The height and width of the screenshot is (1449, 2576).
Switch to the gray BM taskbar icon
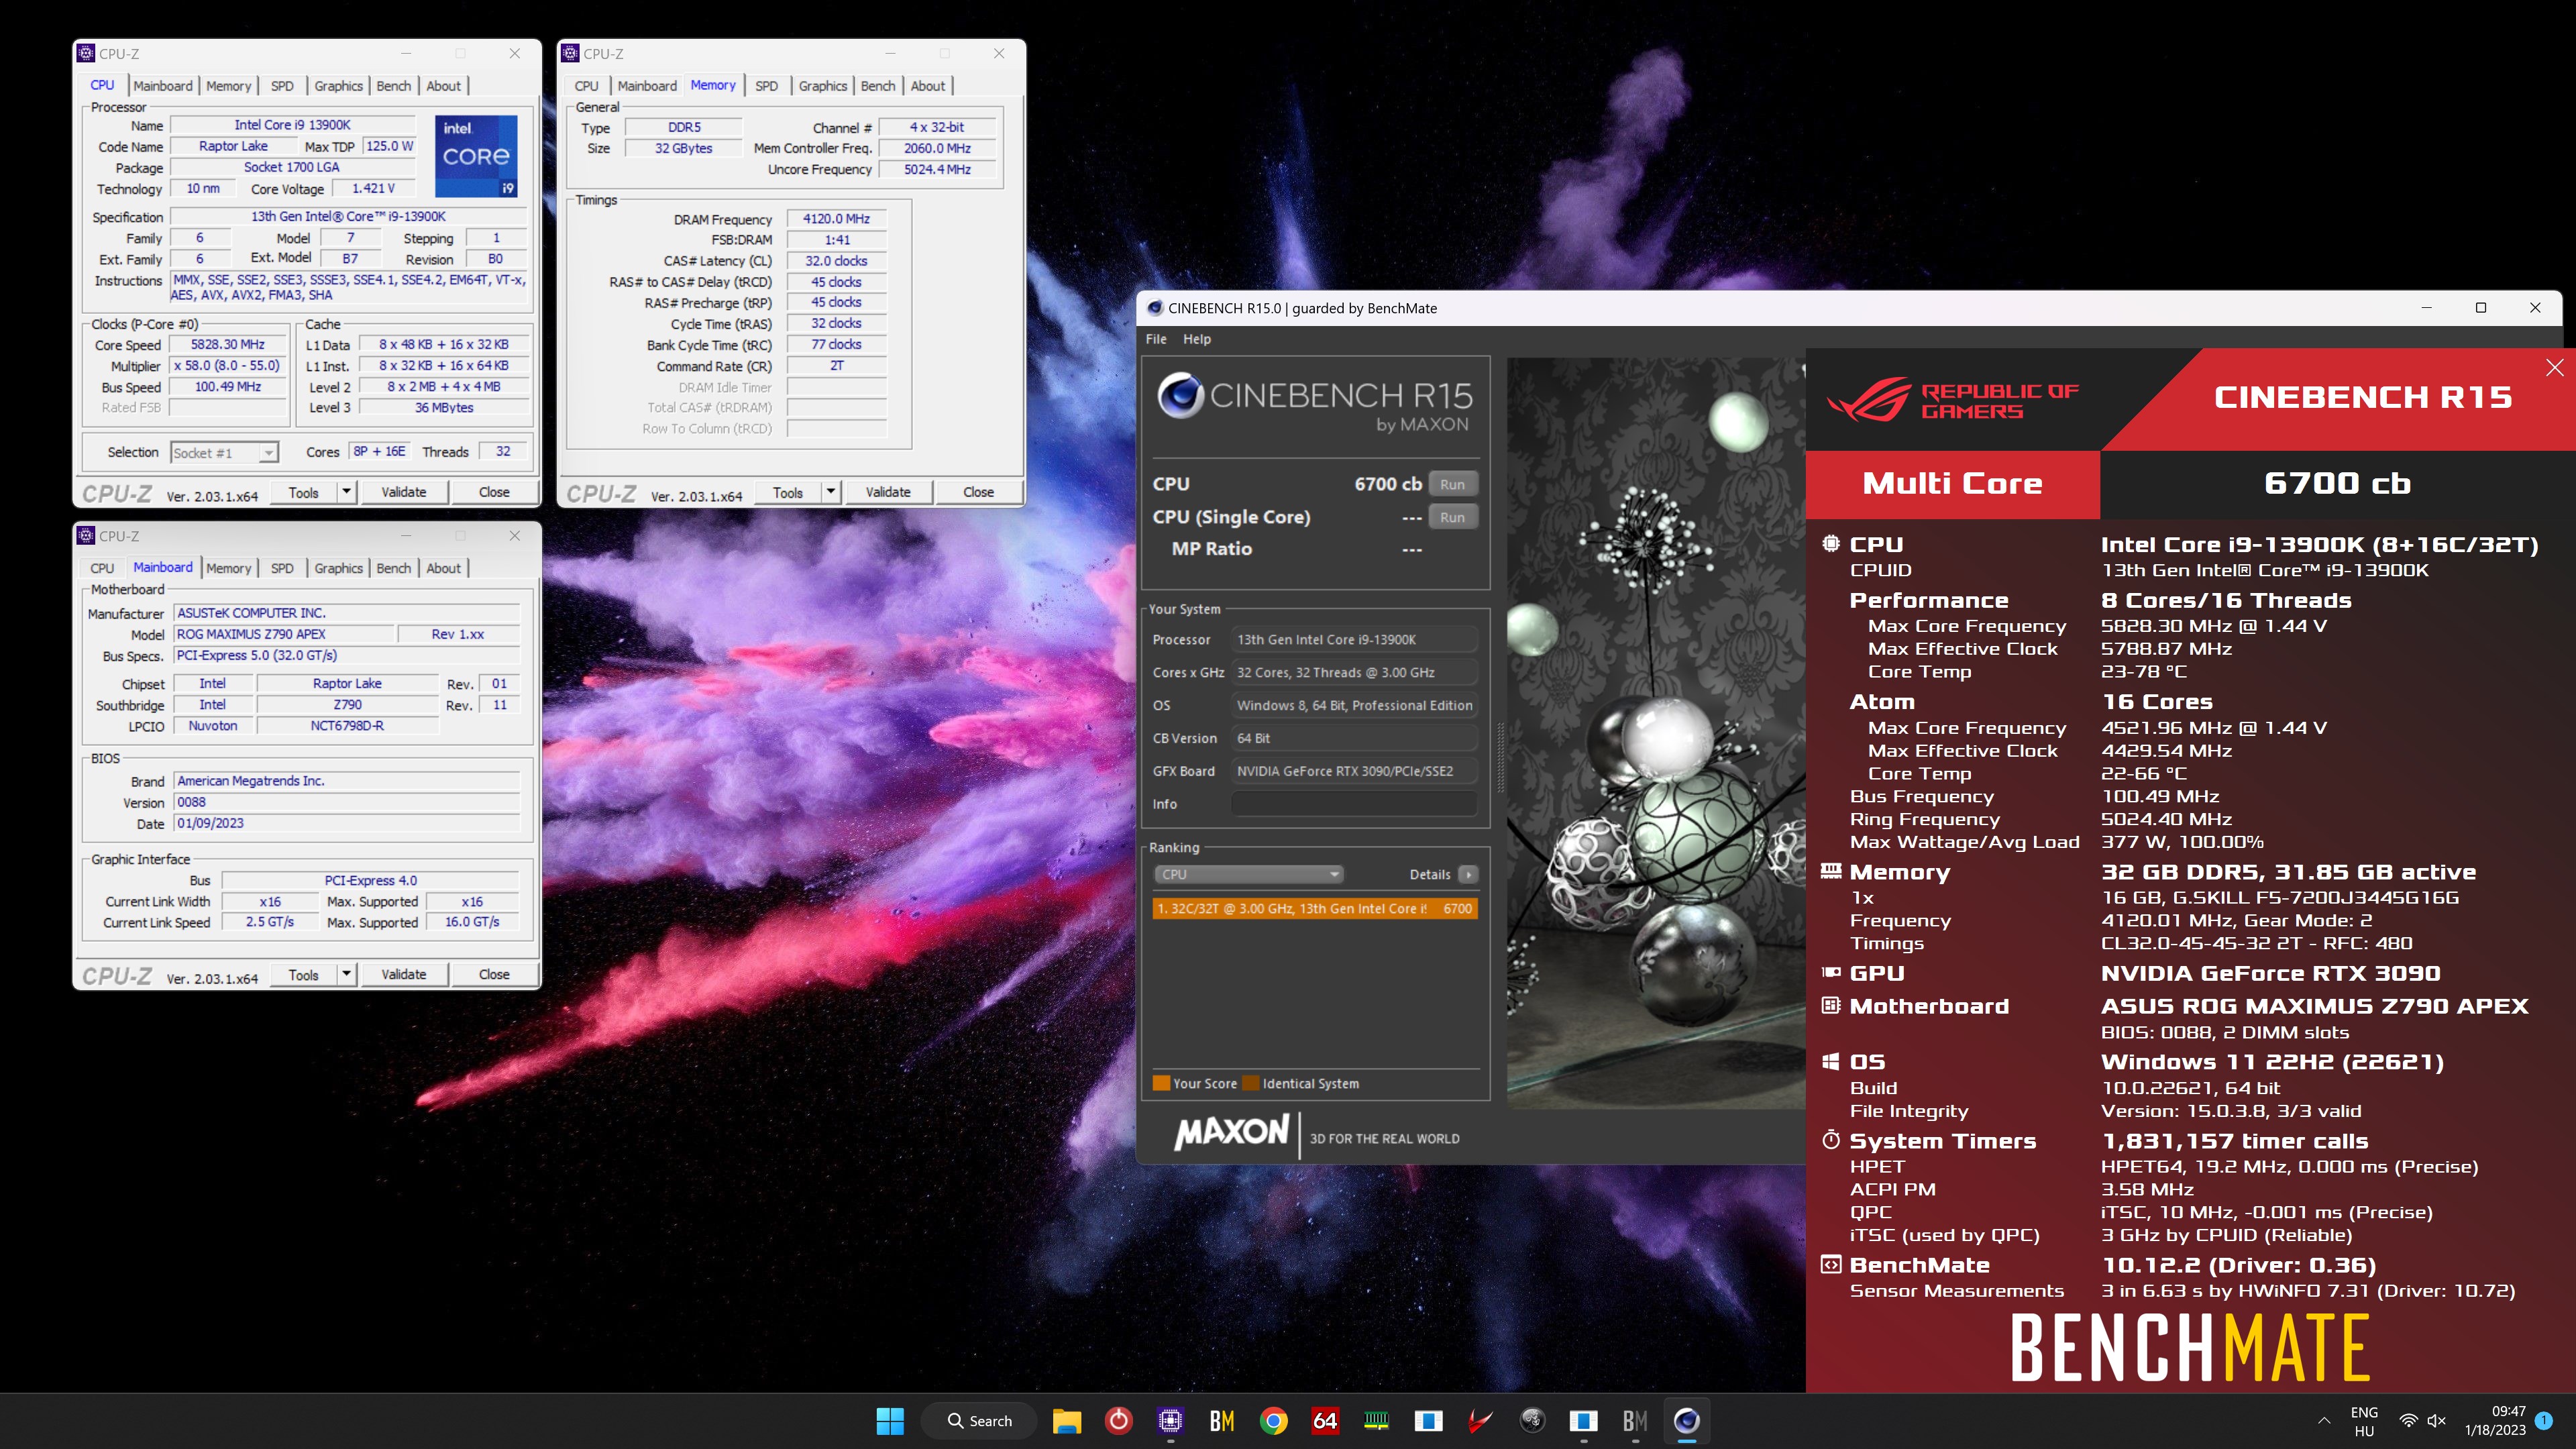point(1635,1420)
